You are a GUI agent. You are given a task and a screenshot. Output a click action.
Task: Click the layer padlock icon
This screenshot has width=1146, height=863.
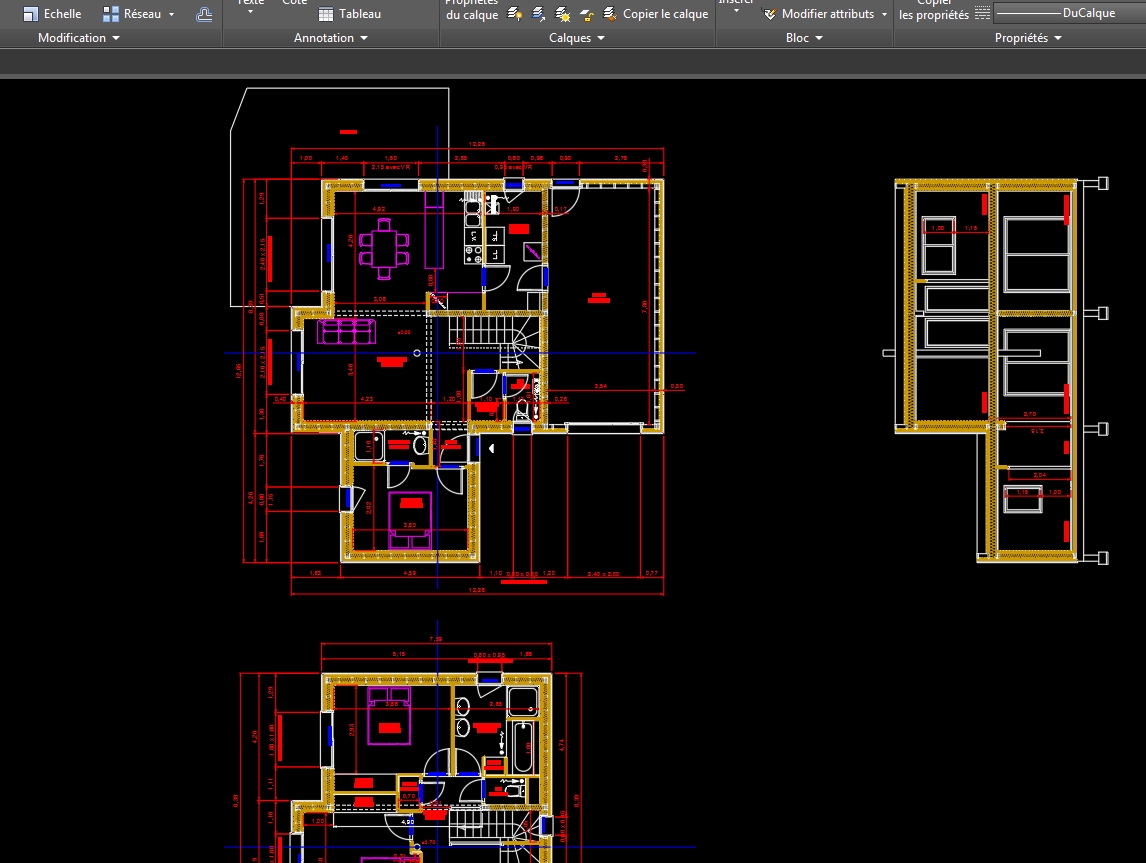[x=586, y=14]
